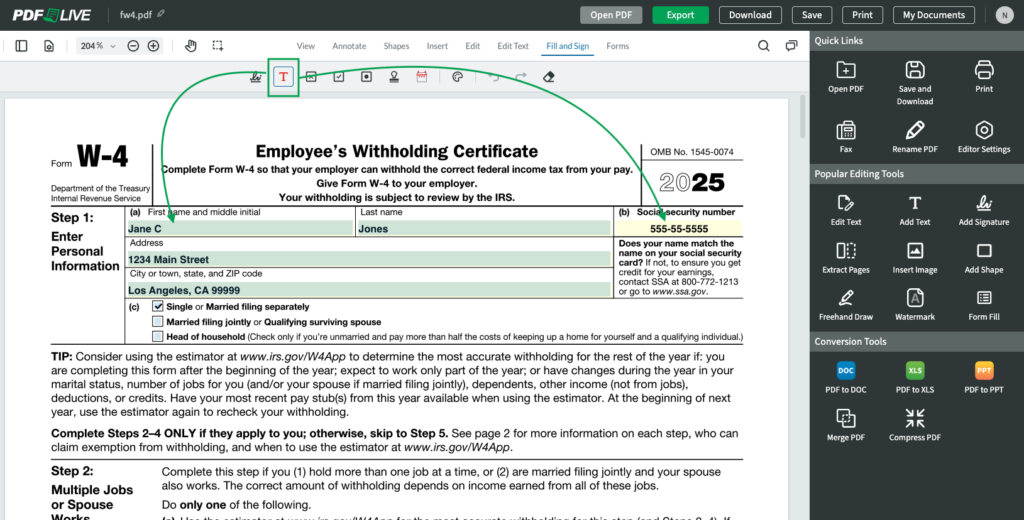Switch to the Edit Text tab
This screenshot has width=1024, height=520.
click(x=513, y=46)
